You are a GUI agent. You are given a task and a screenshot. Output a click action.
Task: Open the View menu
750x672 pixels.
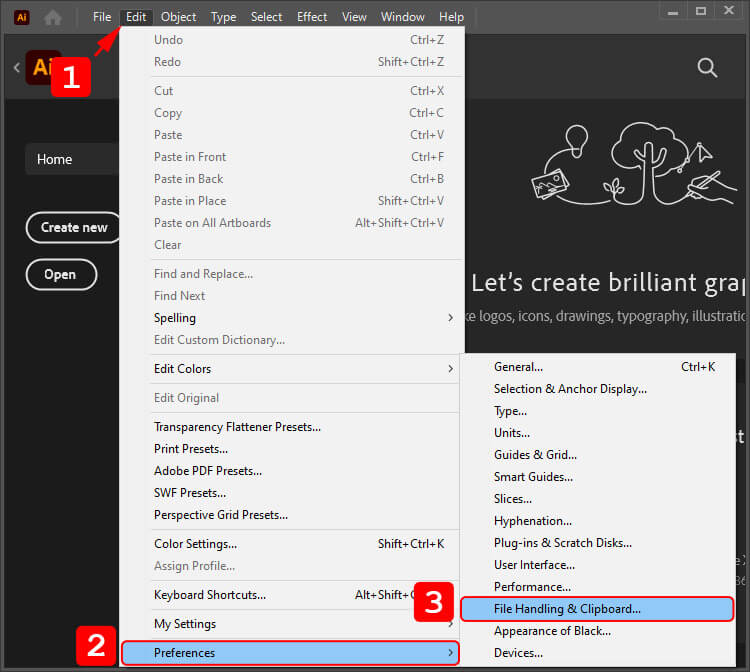pos(354,17)
